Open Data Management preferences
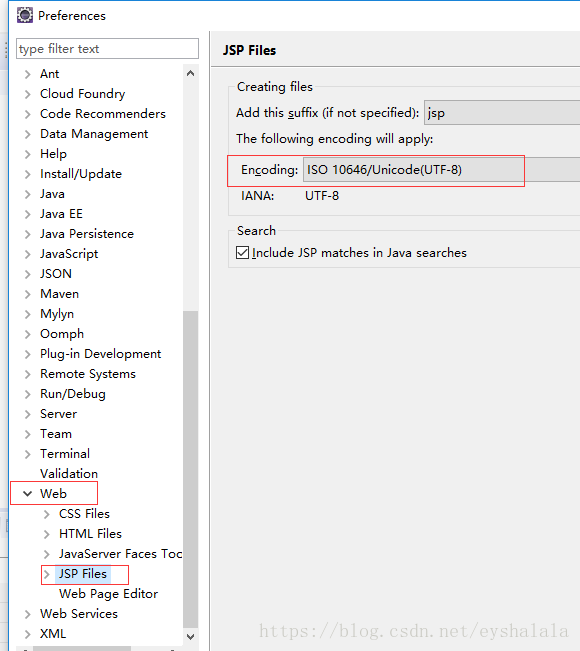This screenshot has height=651, width=580. (x=94, y=134)
